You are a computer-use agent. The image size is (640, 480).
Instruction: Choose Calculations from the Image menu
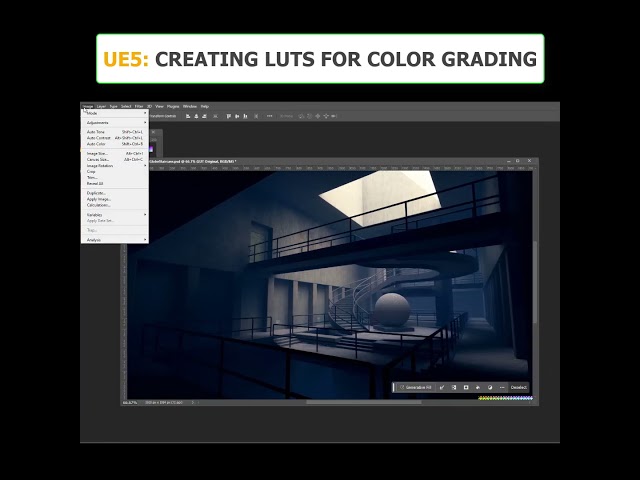[x=115, y=205]
